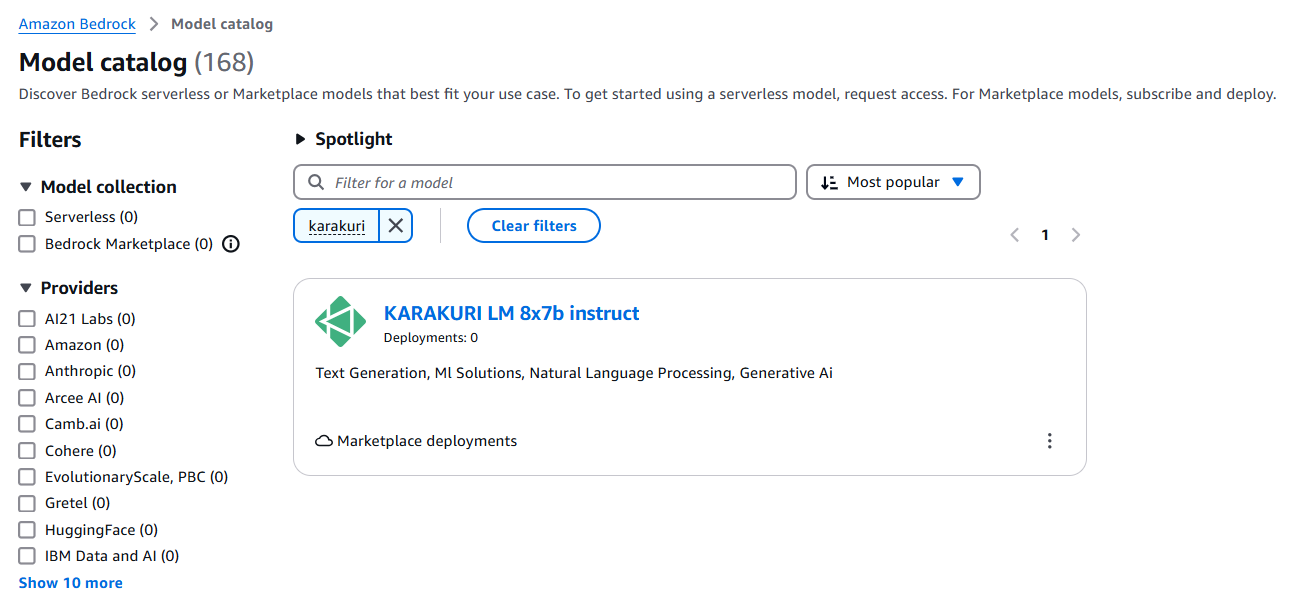
Task: Open the three-dot menu on KARAKURI card
Action: tap(1049, 441)
